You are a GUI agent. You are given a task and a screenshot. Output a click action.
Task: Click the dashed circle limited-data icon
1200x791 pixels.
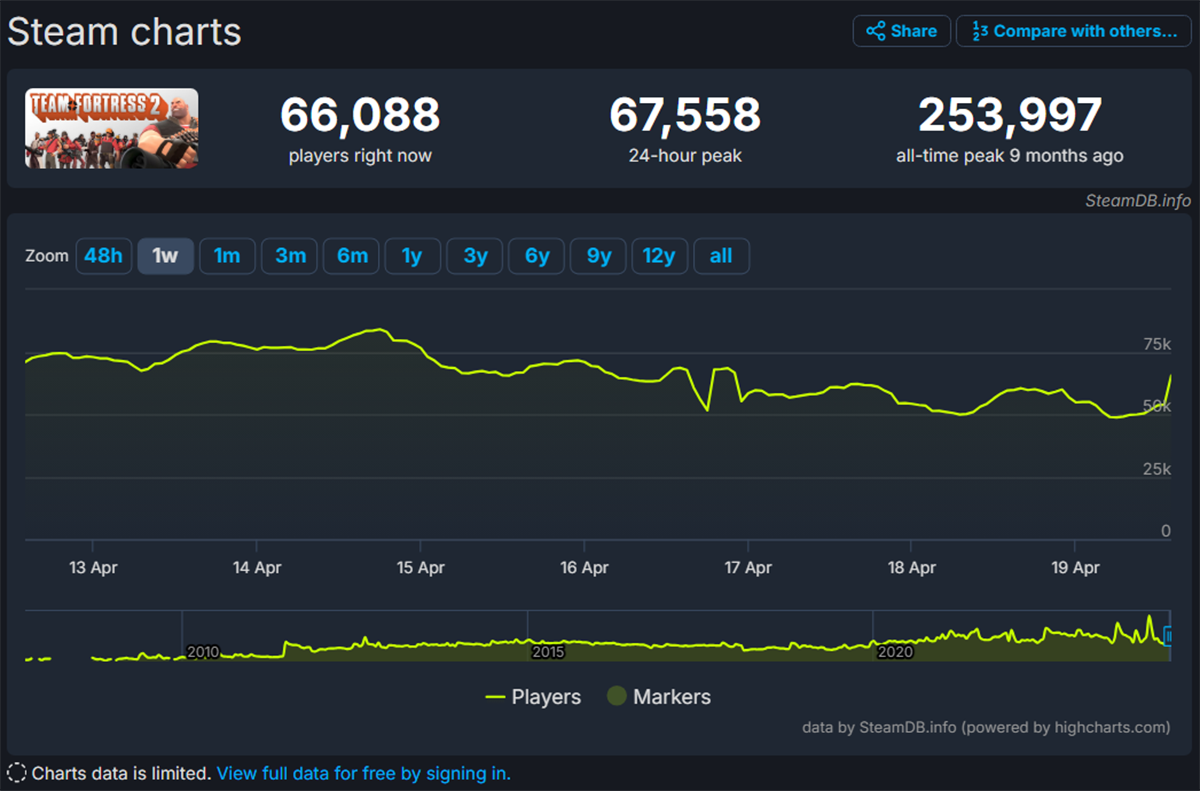click(16, 773)
